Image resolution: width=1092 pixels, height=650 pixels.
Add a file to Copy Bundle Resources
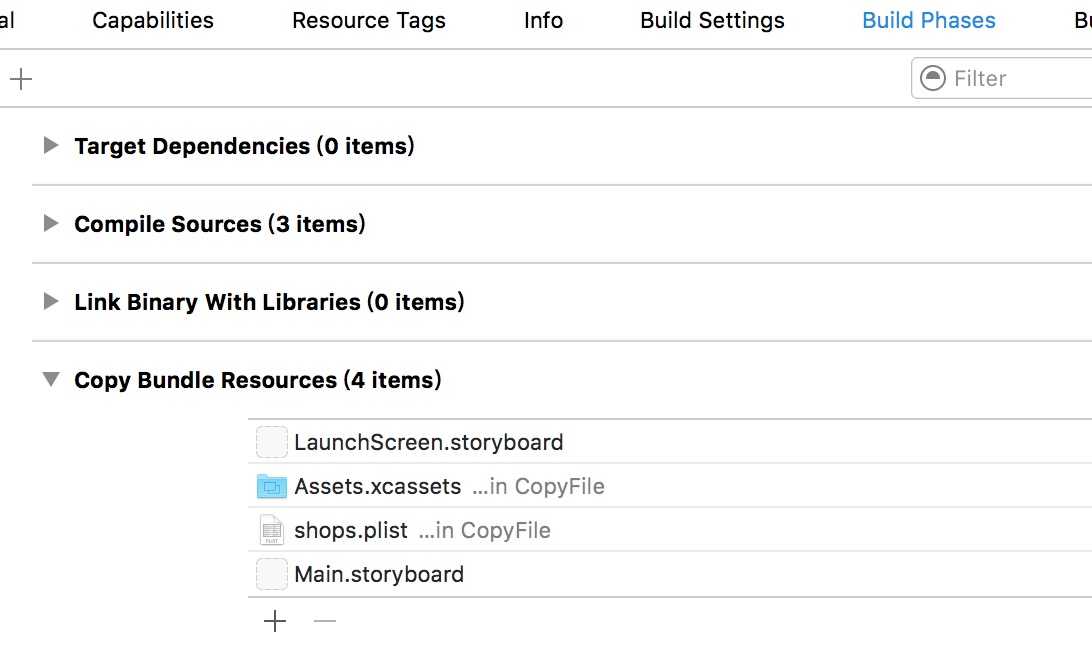pos(275,621)
